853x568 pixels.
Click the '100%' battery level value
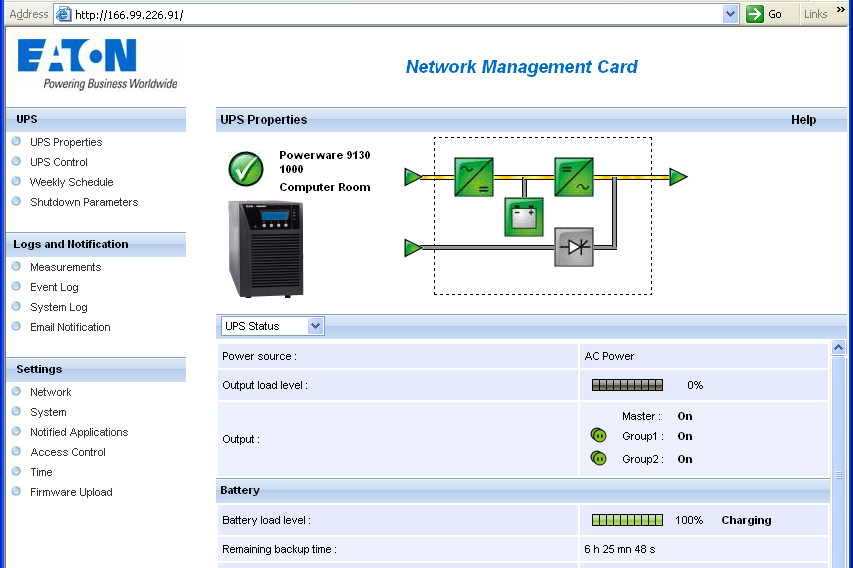point(689,520)
